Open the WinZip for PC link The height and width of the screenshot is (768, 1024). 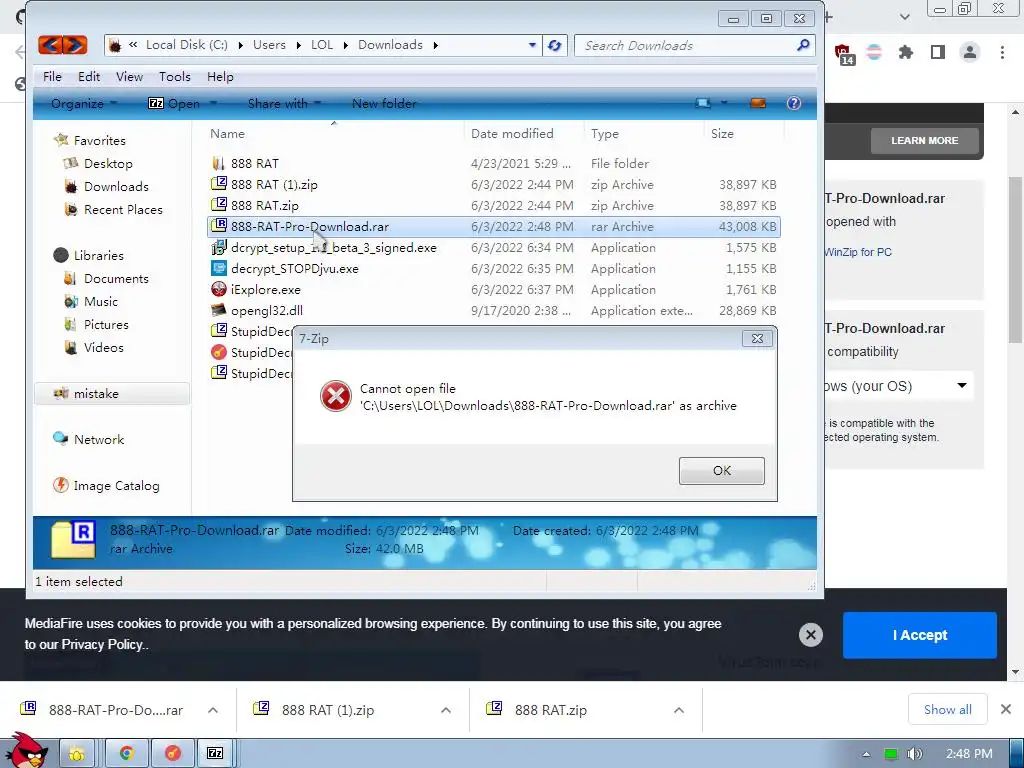coord(857,252)
